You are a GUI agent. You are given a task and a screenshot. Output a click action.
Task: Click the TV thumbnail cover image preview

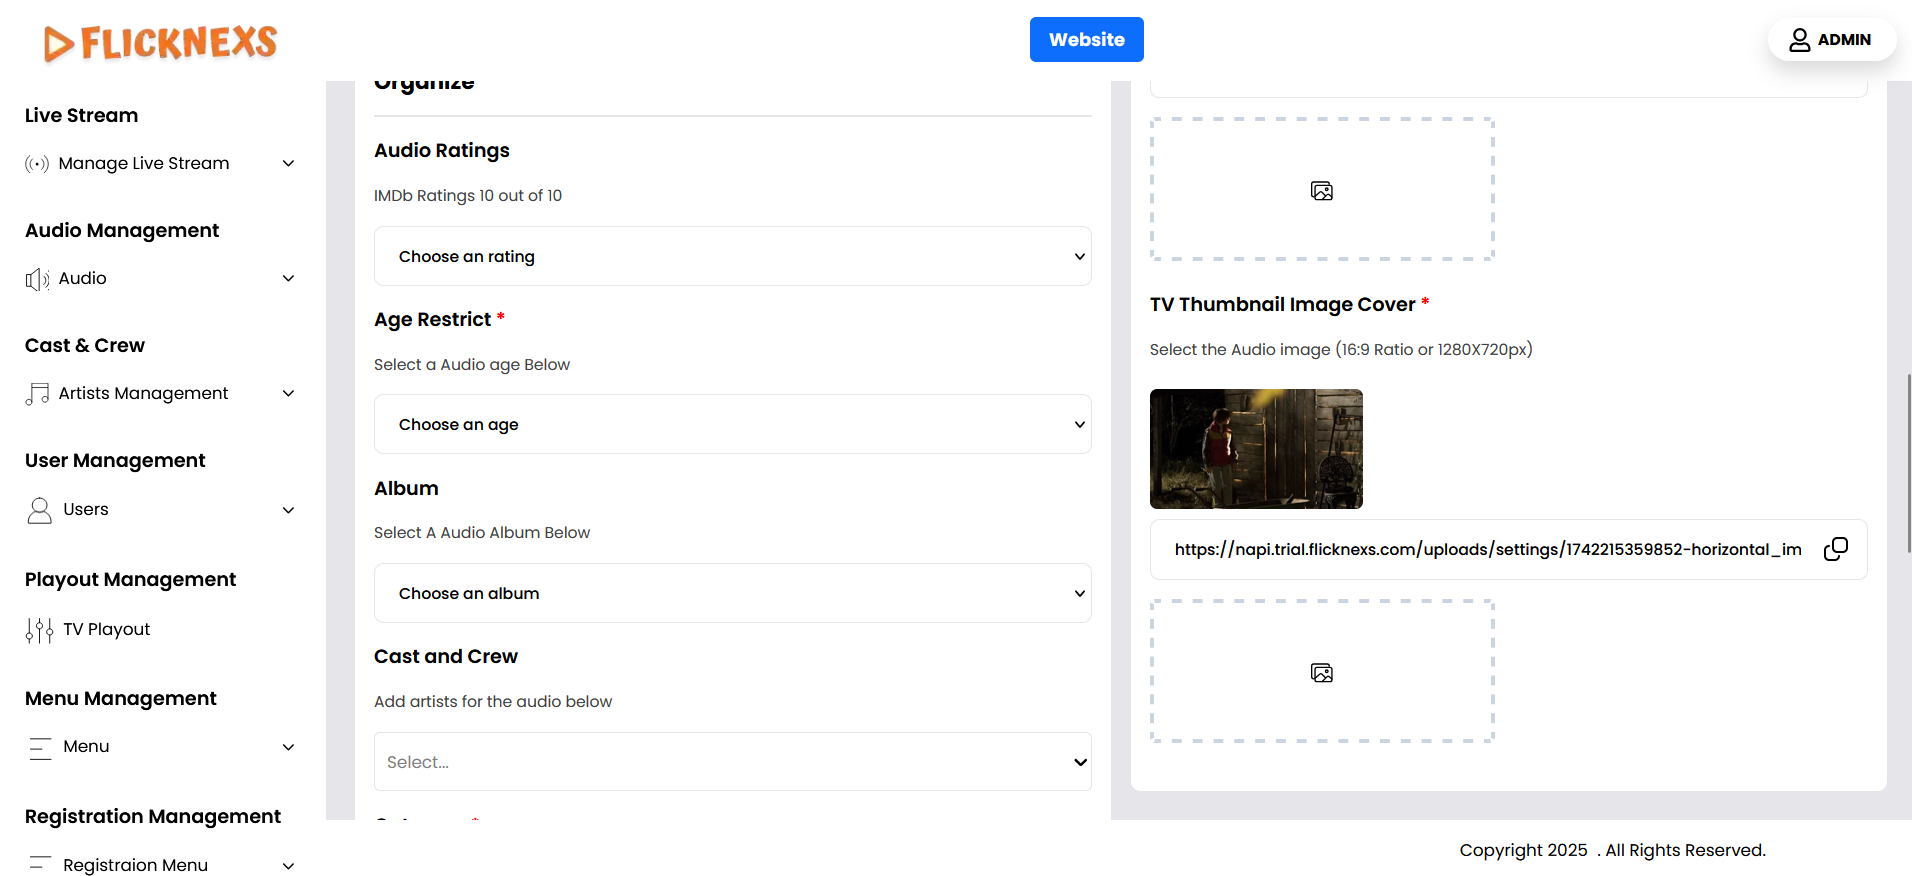click(1256, 449)
